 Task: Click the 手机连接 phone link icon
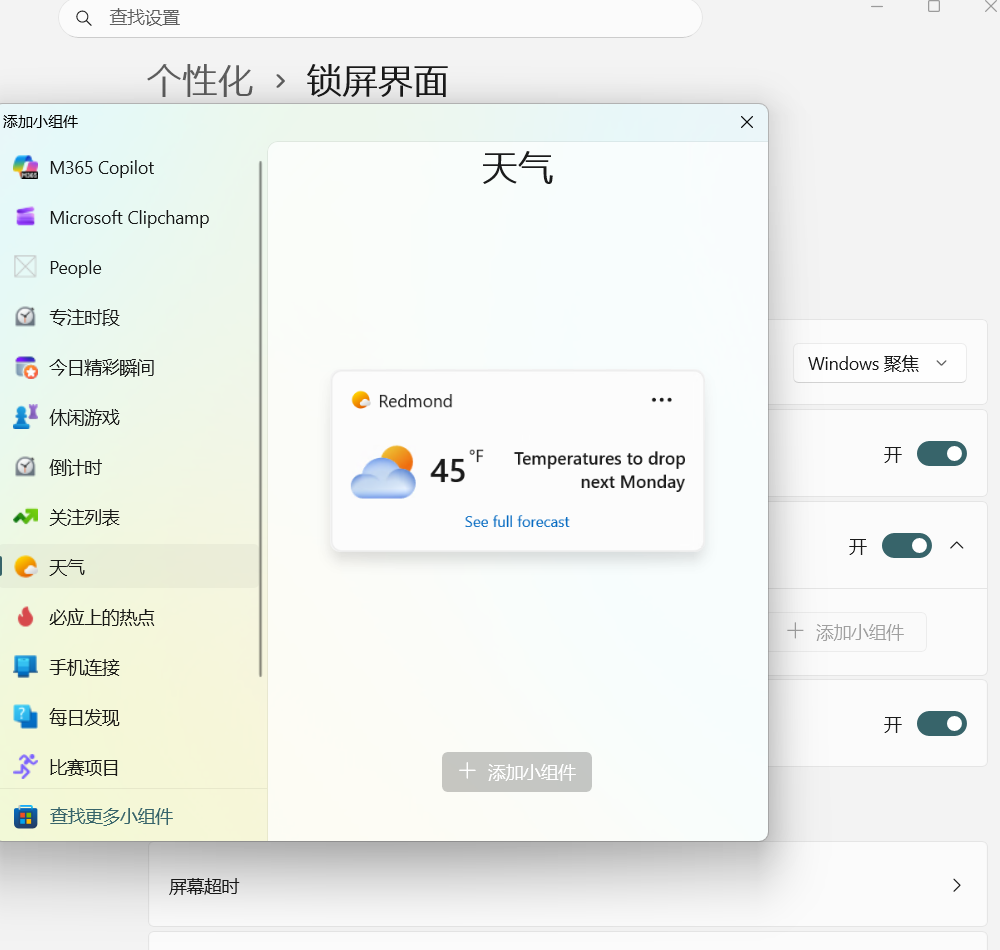click(26, 667)
